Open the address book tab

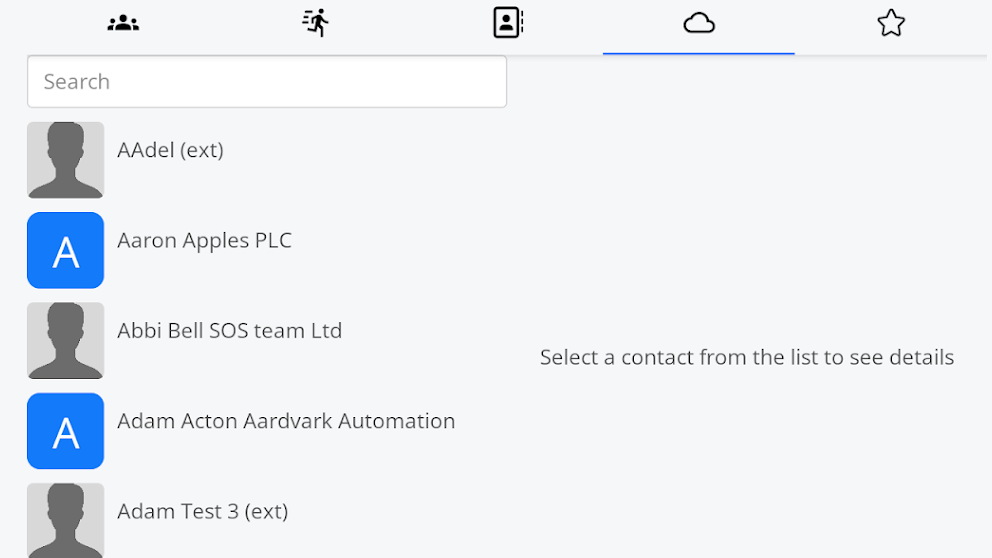(x=507, y=23)
